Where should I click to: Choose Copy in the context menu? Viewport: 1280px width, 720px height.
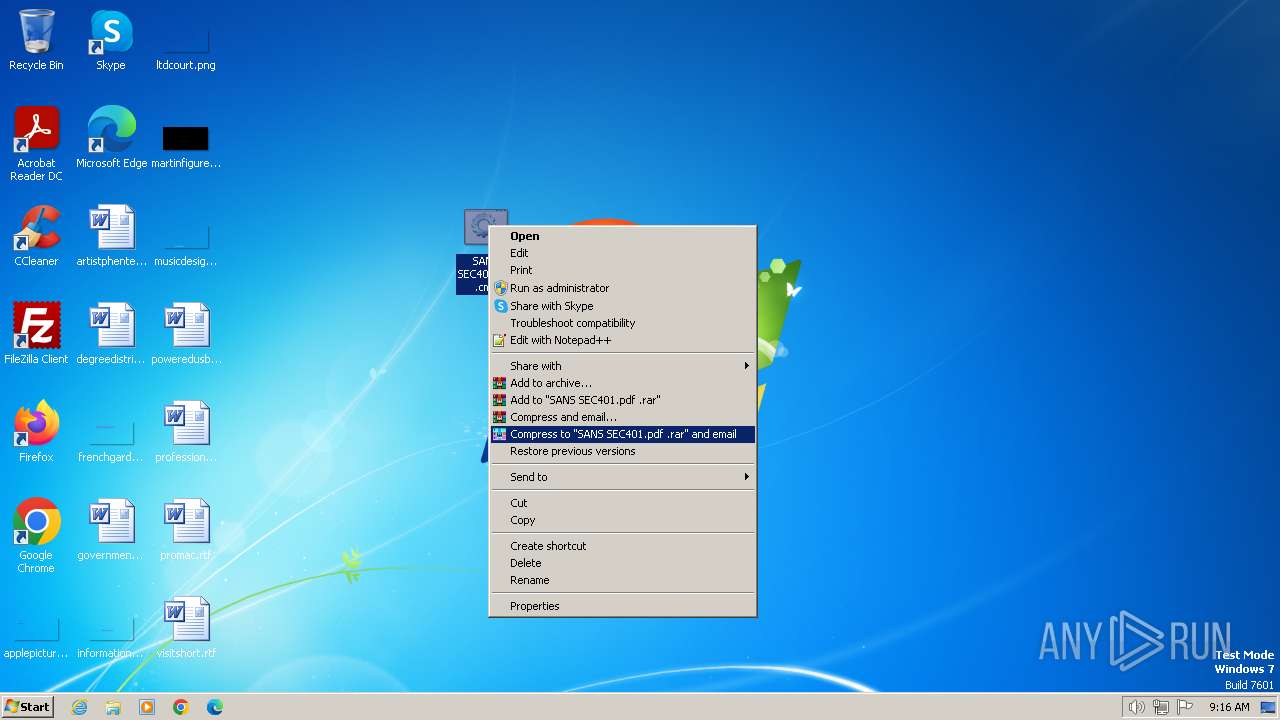pyautogui.click(x=622, y=520)
